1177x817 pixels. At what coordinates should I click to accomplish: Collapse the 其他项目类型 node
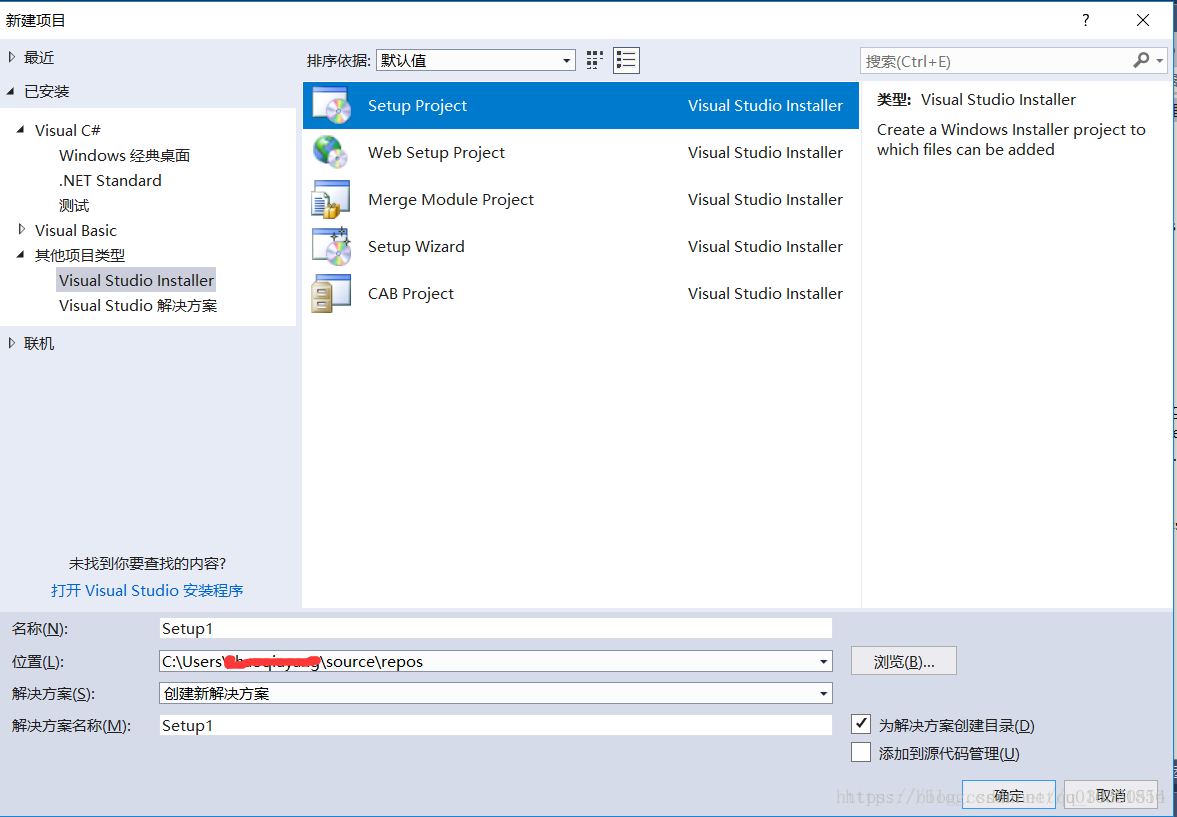coord(22,255)
